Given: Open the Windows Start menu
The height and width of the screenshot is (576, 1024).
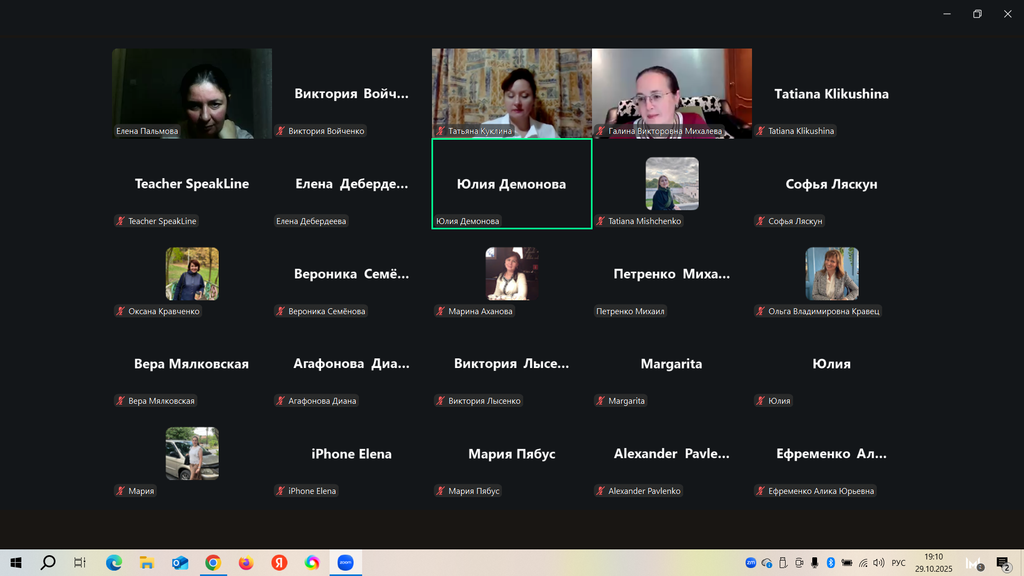Looking at the screenshot, I should [14, 563].
